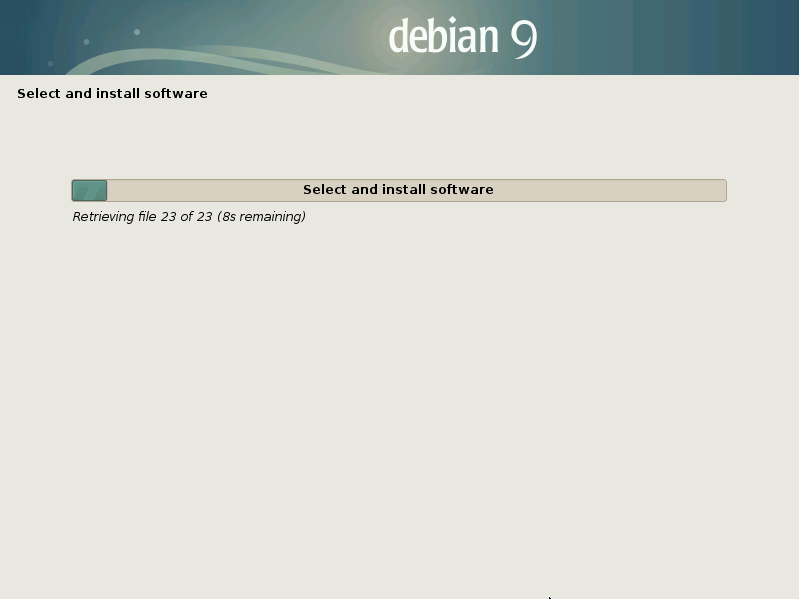The width and height of the screenshot is (799, 599).
Task: Click the unfilled right end of the progress bar
Action: click(x=700, y=190)
